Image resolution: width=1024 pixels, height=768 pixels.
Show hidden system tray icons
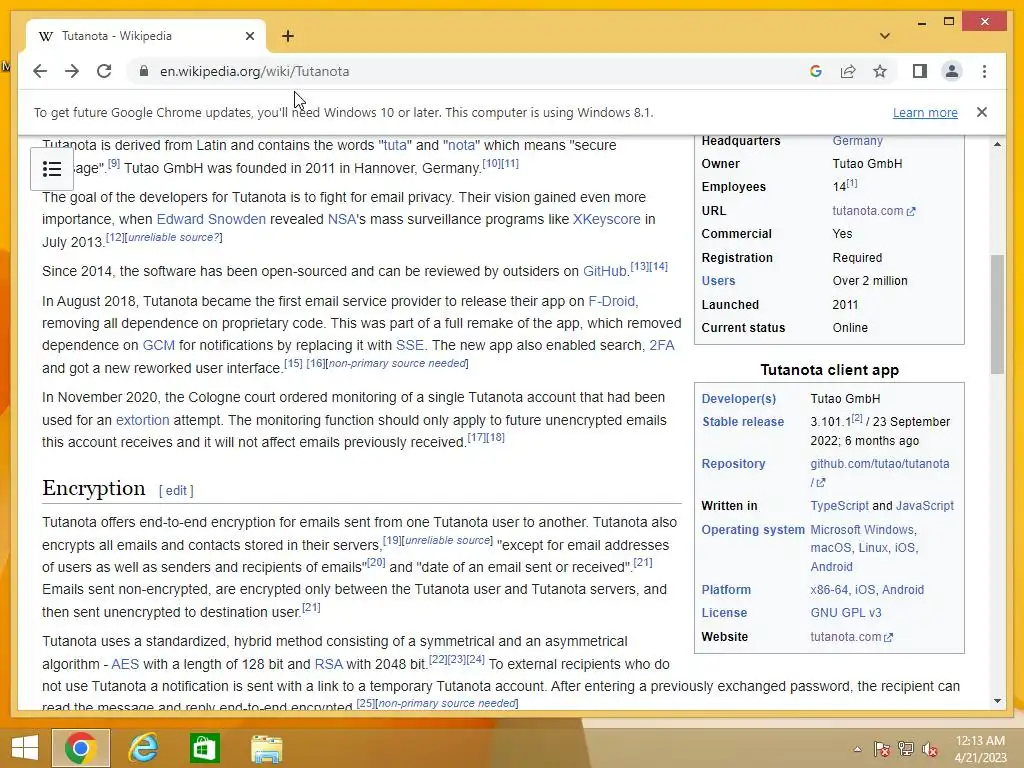(857, 749)
